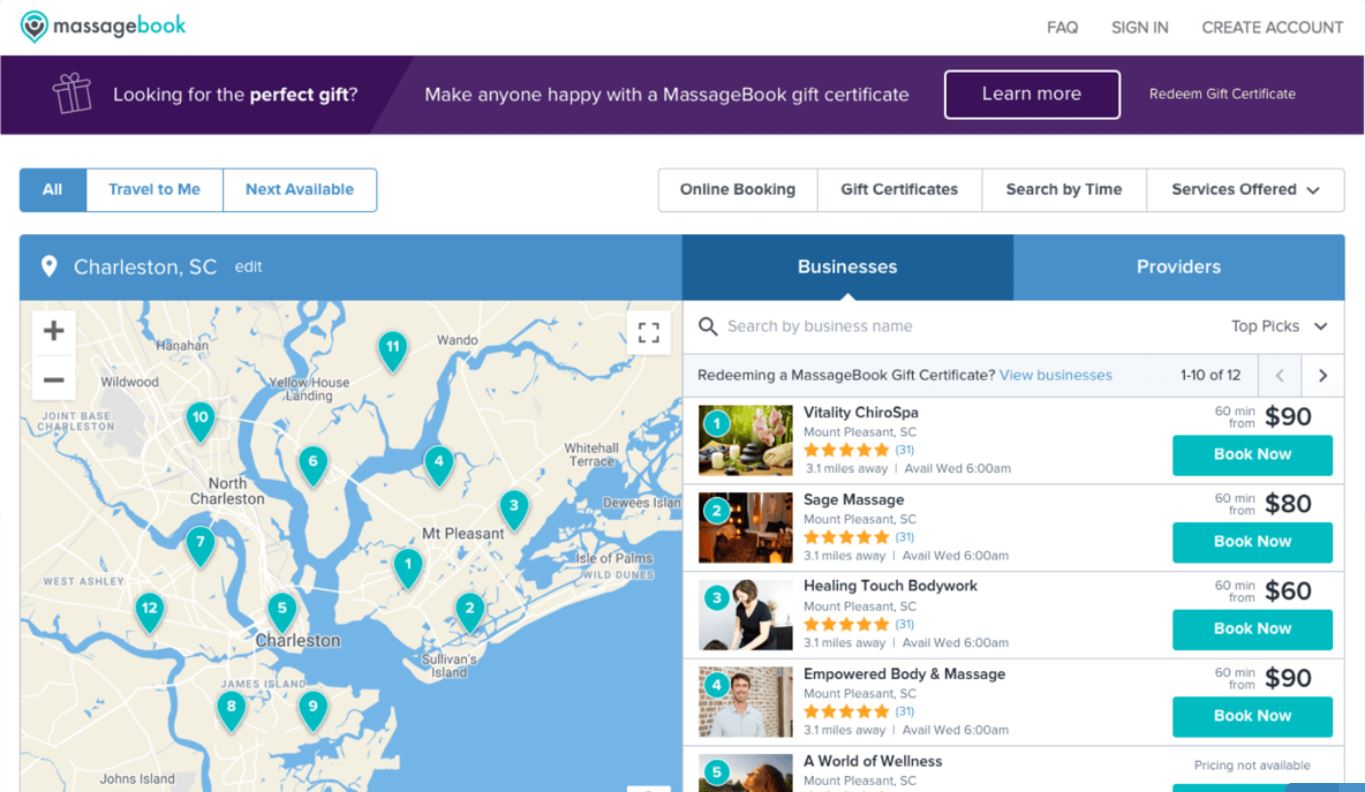Open the Top Picks sort dropdown

1278,326
